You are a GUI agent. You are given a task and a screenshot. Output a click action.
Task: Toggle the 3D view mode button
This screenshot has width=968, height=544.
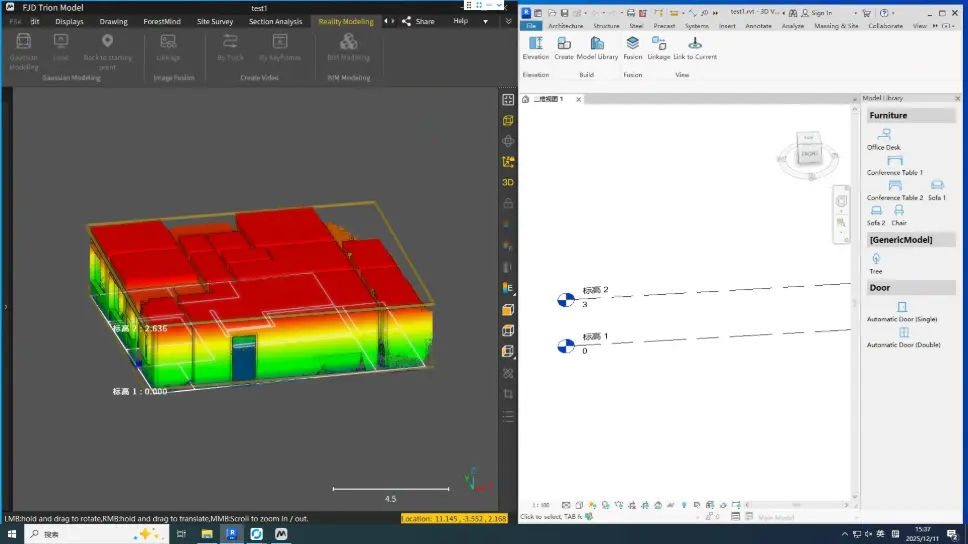tap(508, 182)
